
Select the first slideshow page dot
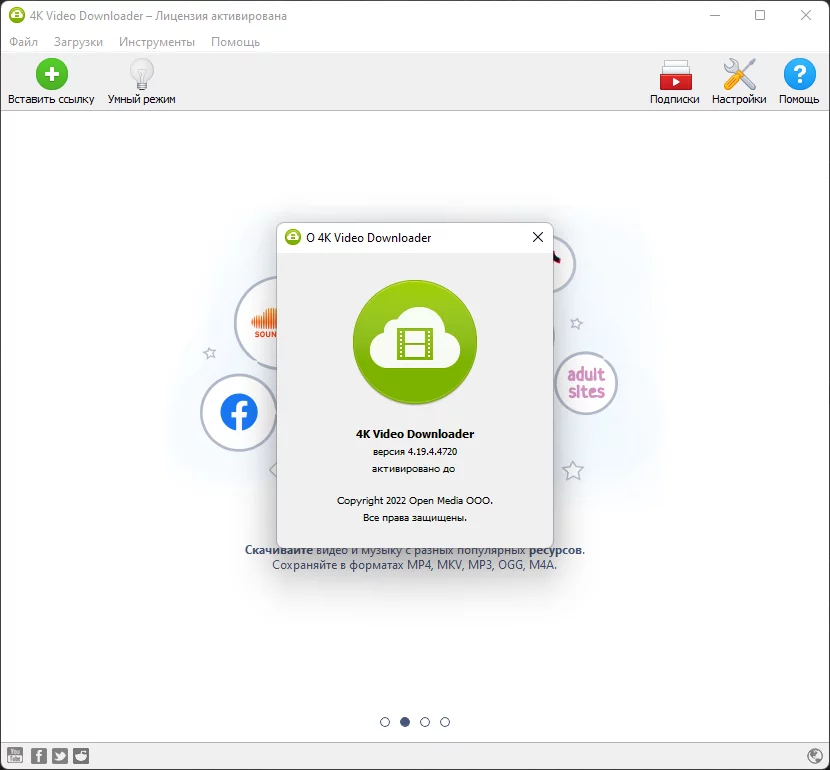tap(385, 722)
